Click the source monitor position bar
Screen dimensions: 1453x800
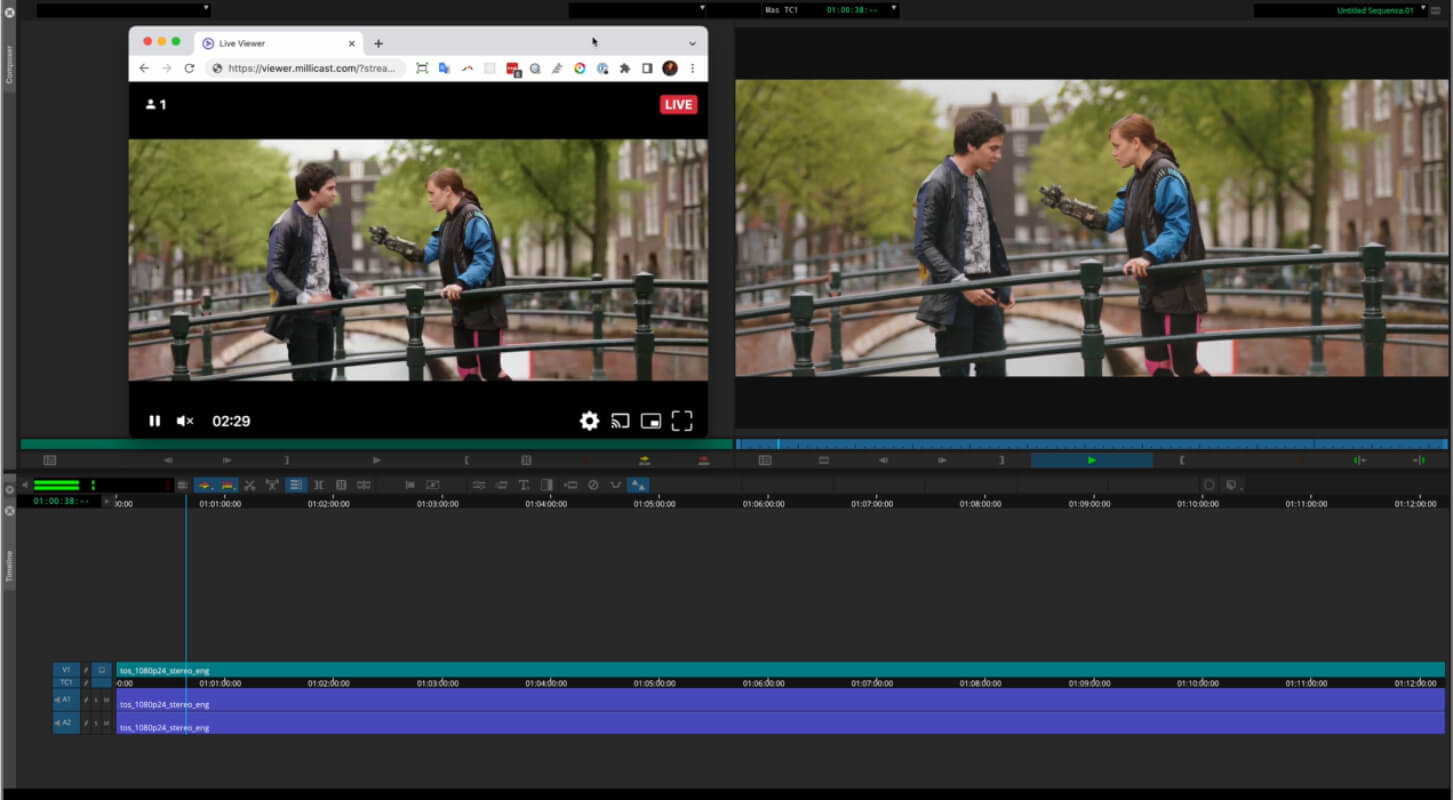tap(377, 444)
